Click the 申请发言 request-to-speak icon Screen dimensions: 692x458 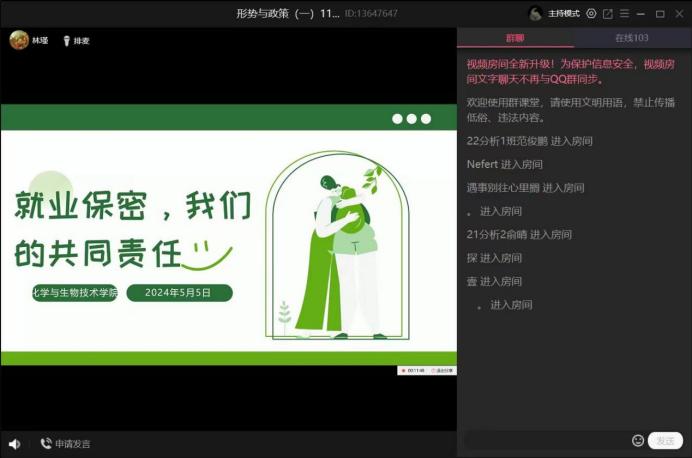46,444
